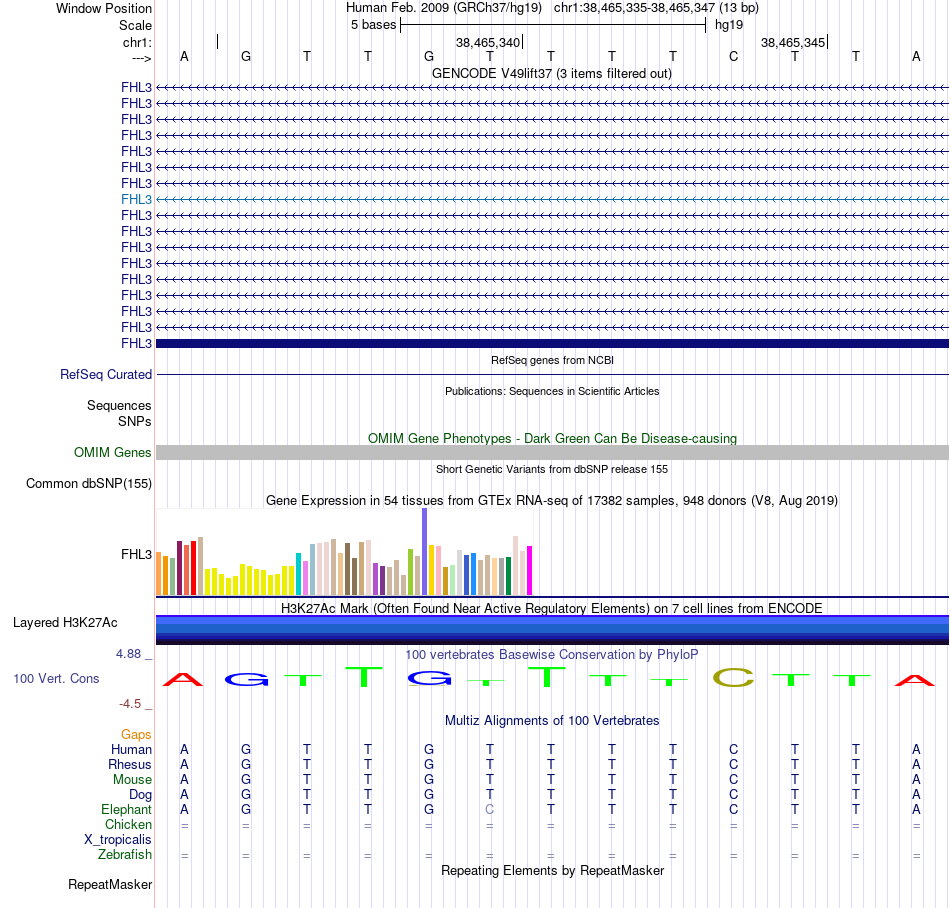Image resolution: width=950 pixels, height=908 pixels.
Task: Select the Rhesus alignment row label
Action: coord(130,765)
